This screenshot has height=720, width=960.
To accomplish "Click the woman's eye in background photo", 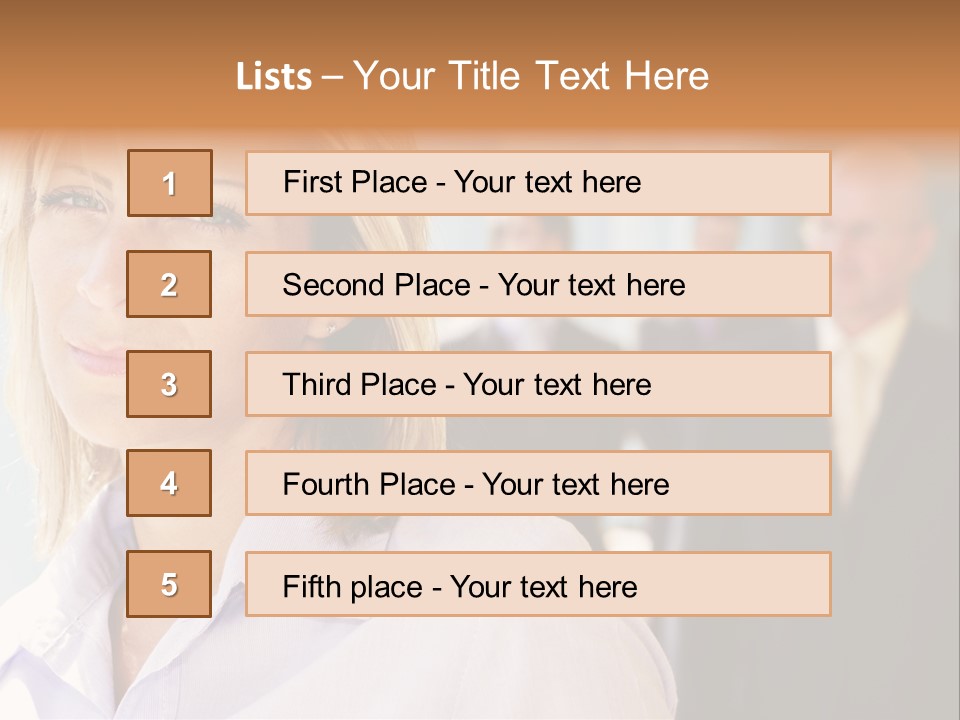I will pos(73,199).
